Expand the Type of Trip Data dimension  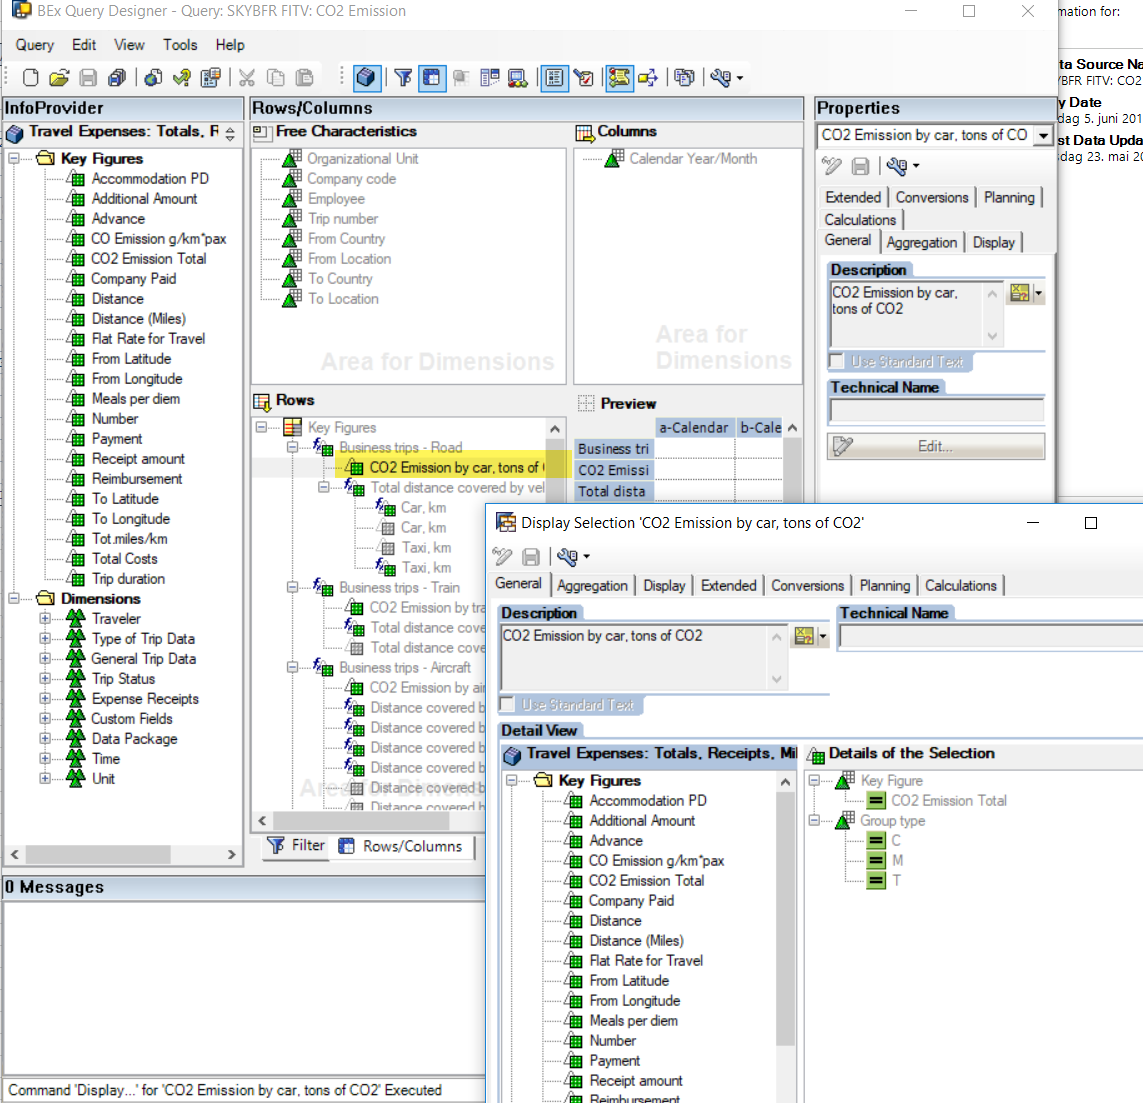(45, 639)
